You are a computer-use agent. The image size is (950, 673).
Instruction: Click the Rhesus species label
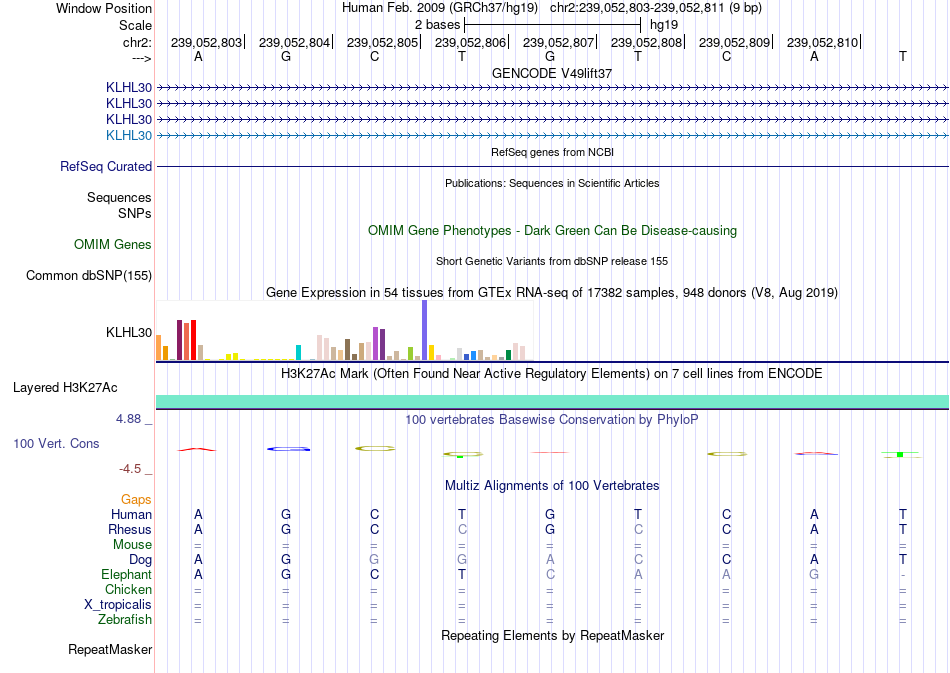(x=130, y=529)
